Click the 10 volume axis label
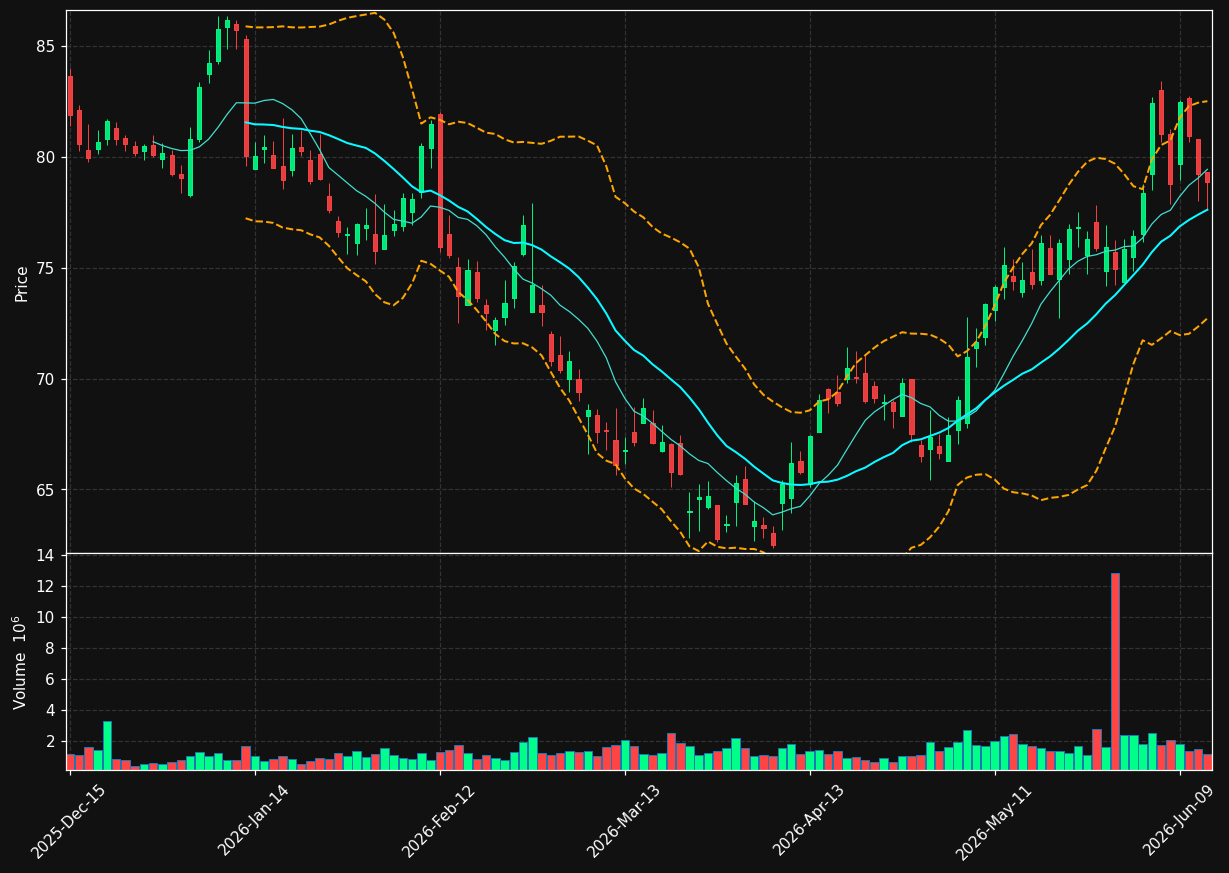 46,618
